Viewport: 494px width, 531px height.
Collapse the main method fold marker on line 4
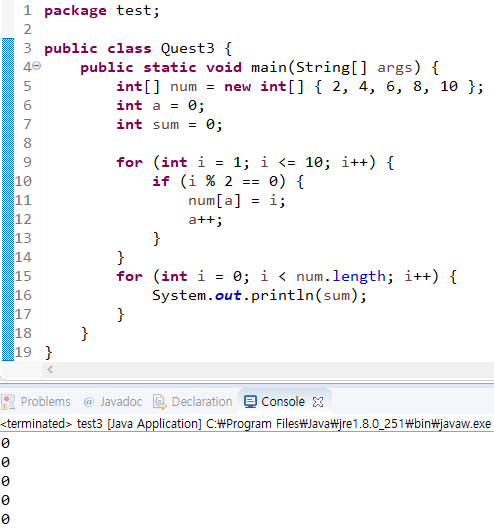[37, 65]
